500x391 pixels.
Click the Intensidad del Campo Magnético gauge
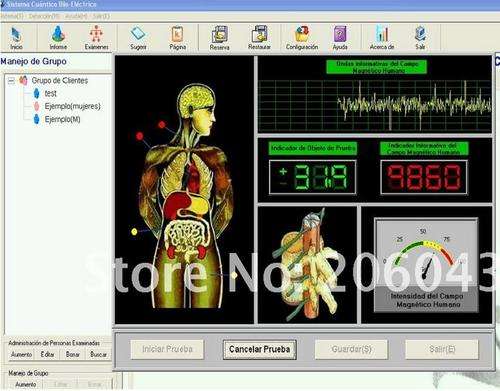point(426,265)
